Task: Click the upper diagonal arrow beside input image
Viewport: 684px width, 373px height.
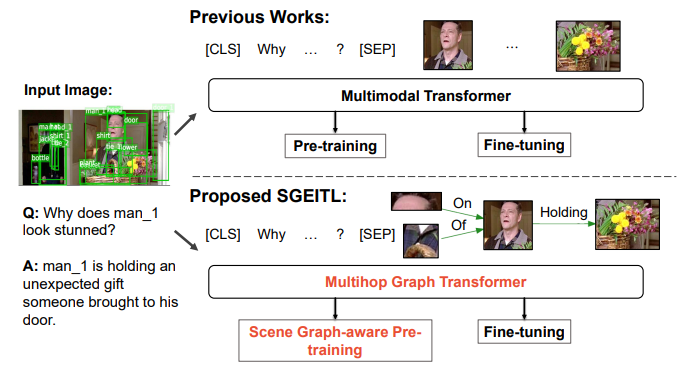Action: point(185,124)
